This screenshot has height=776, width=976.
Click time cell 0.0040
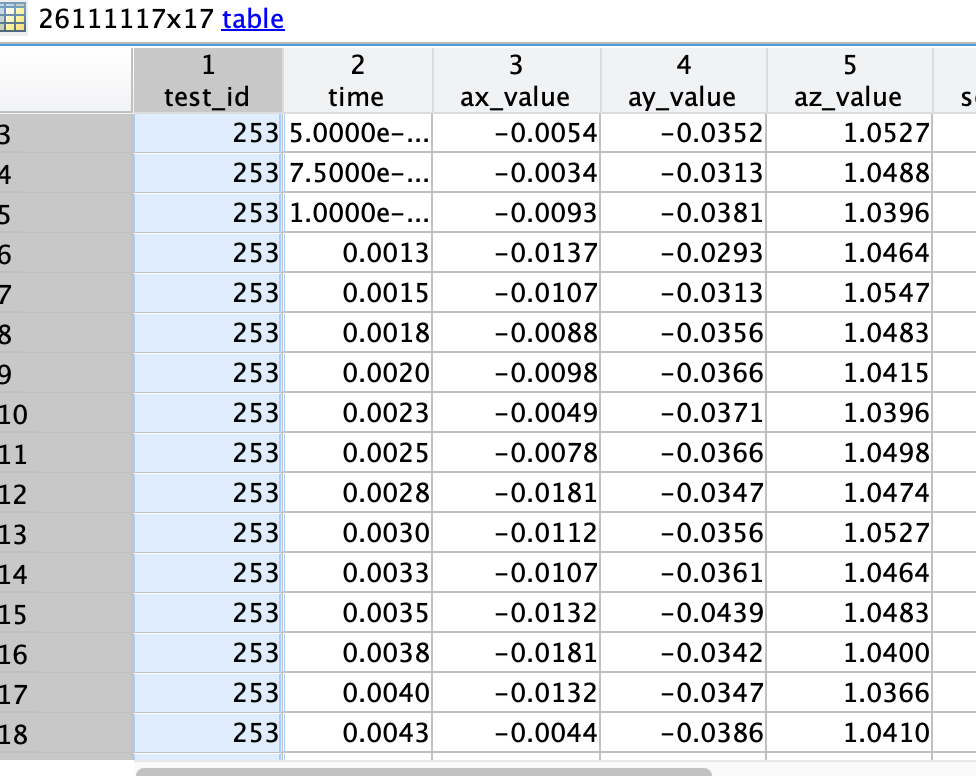click(358, 693)
